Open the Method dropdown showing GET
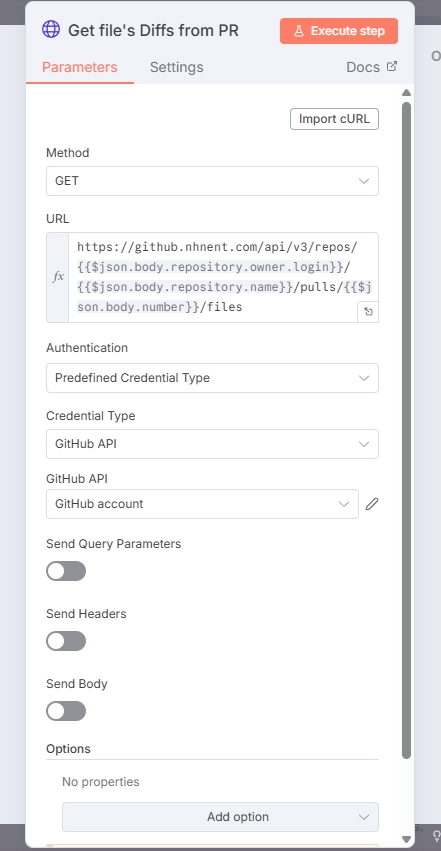This screenshot has width=441, height=851. [212, 181]
